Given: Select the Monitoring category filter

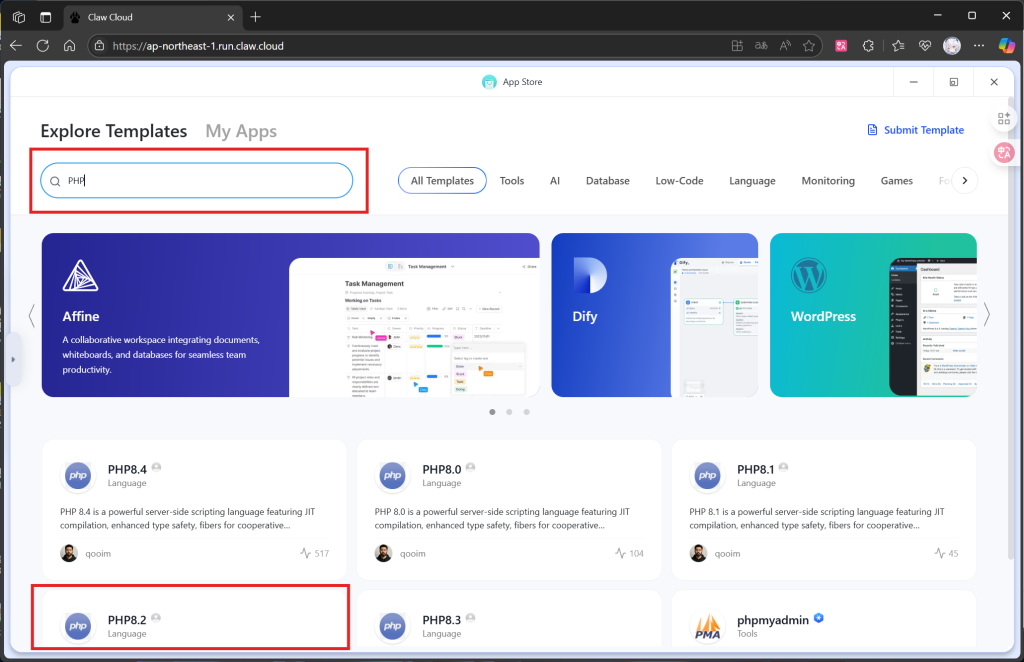Looking at the screenshot, I should click(x=828, y=181).
